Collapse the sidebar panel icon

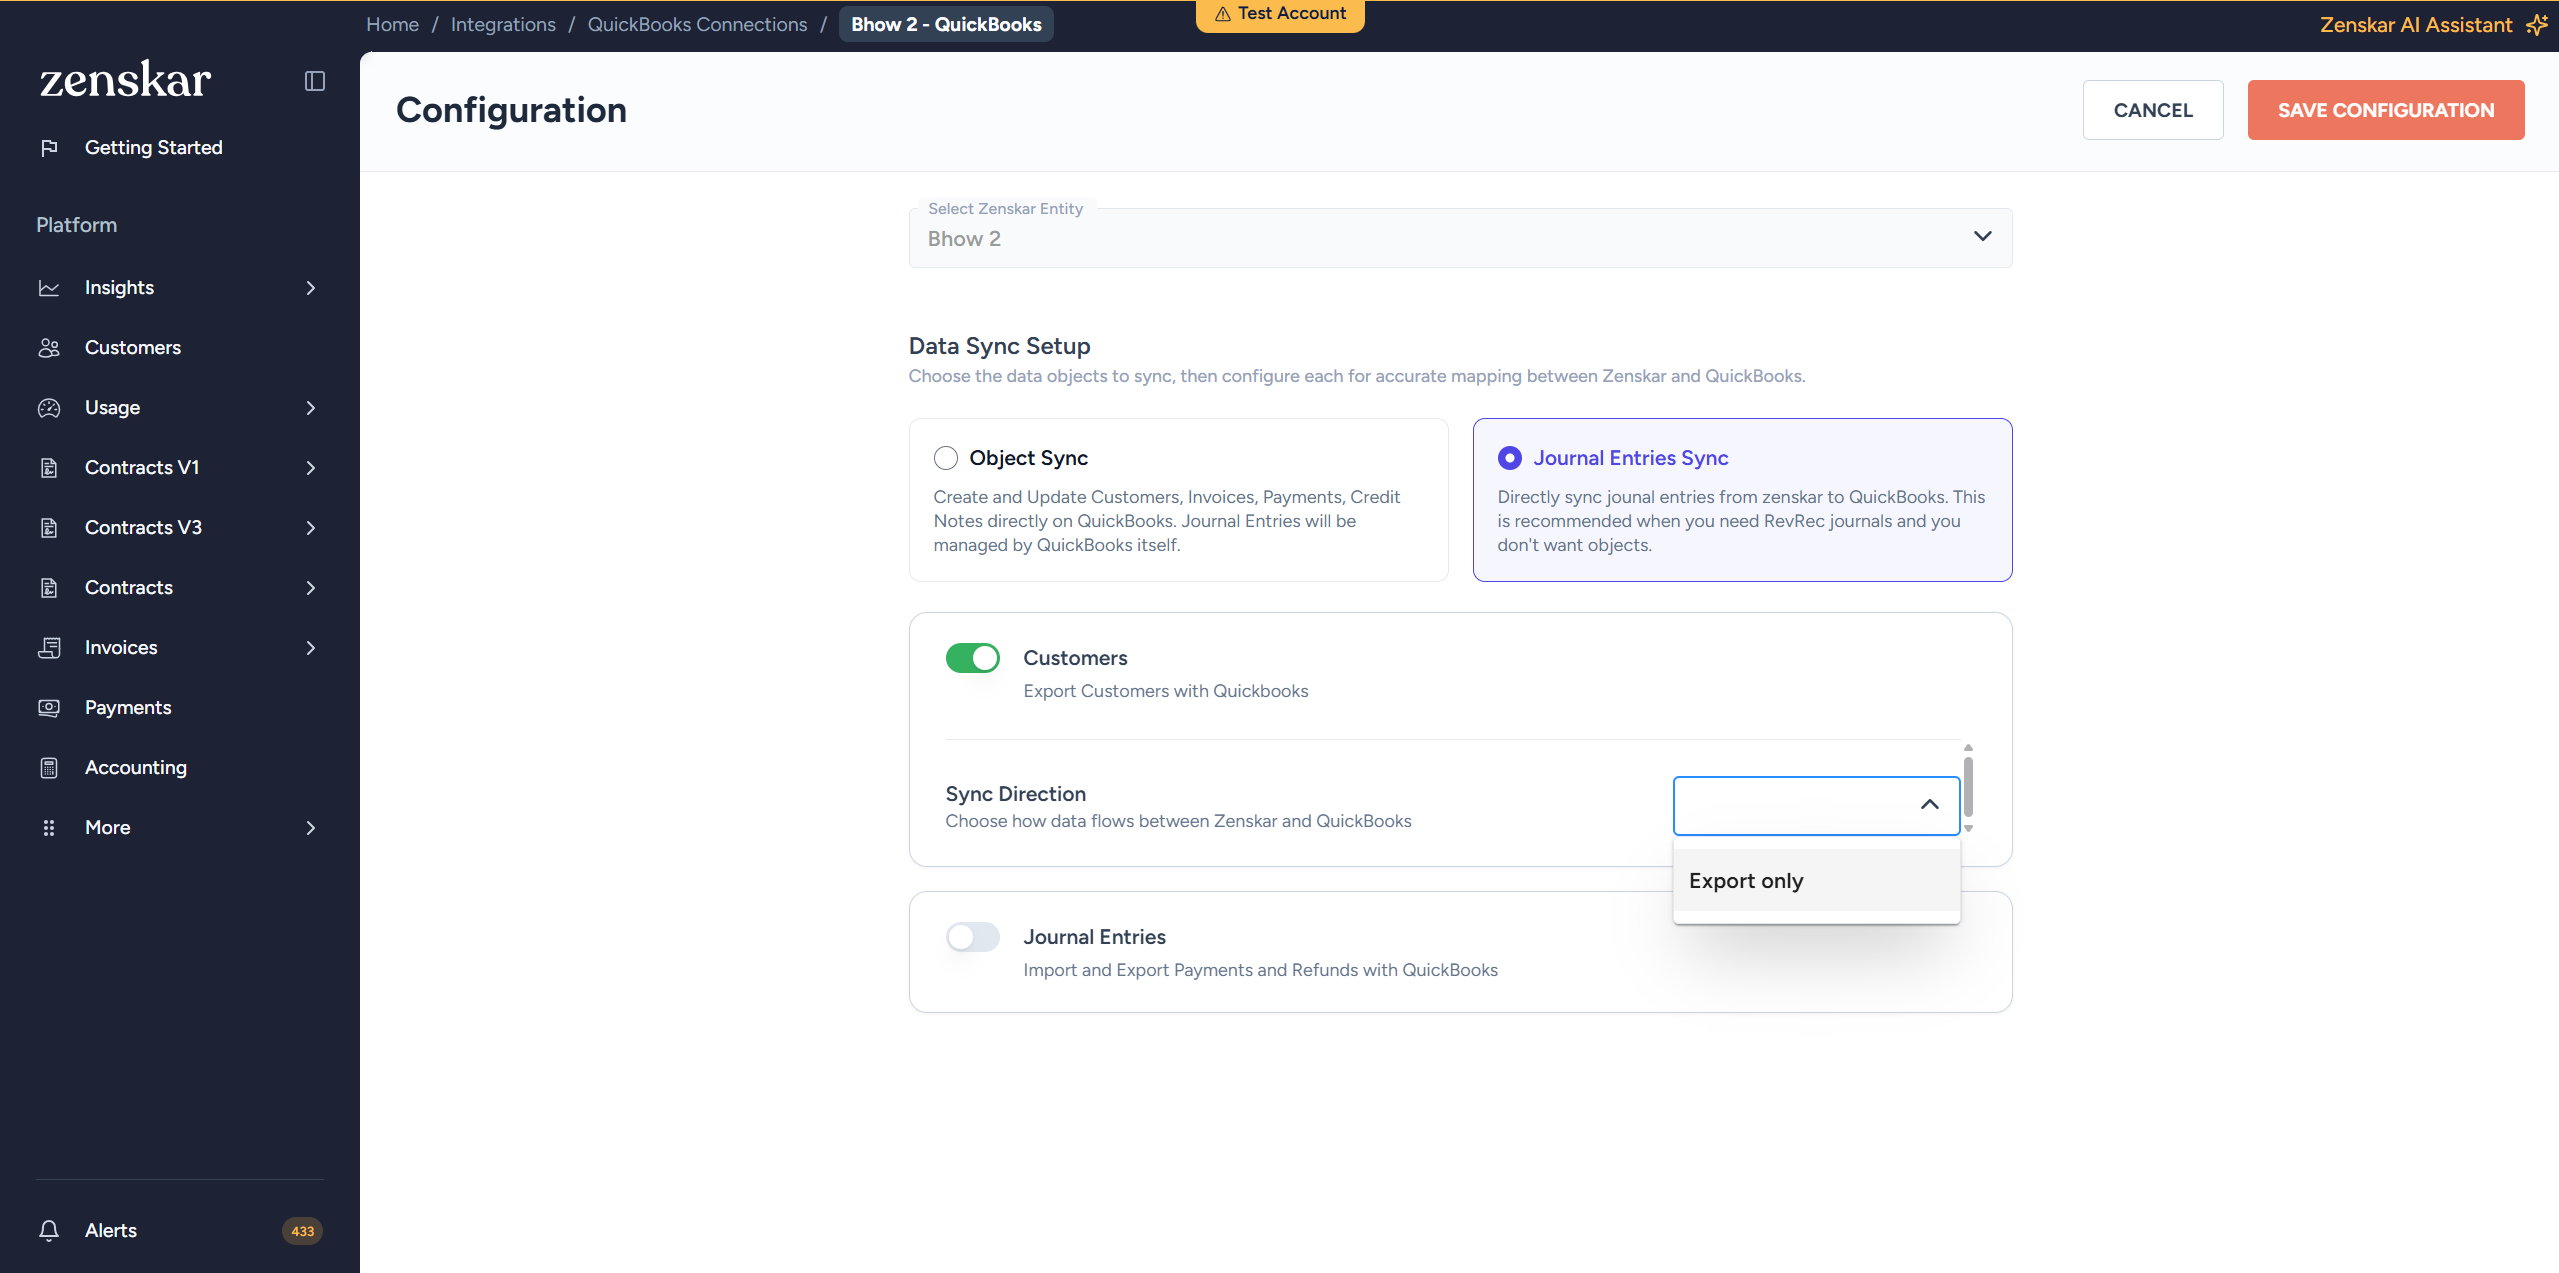pos(315,81)
